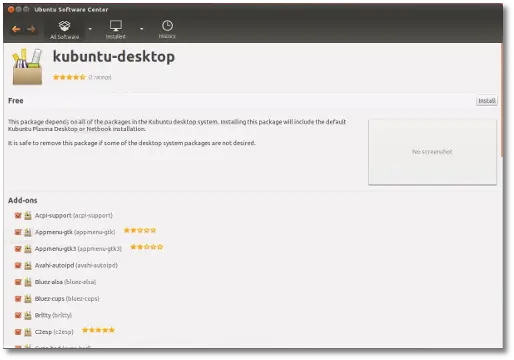The width and height of the screenshot is (514, 360).
Task: Select the Bluez-cups (bluez-cups) label
Action: pos(67,299)
